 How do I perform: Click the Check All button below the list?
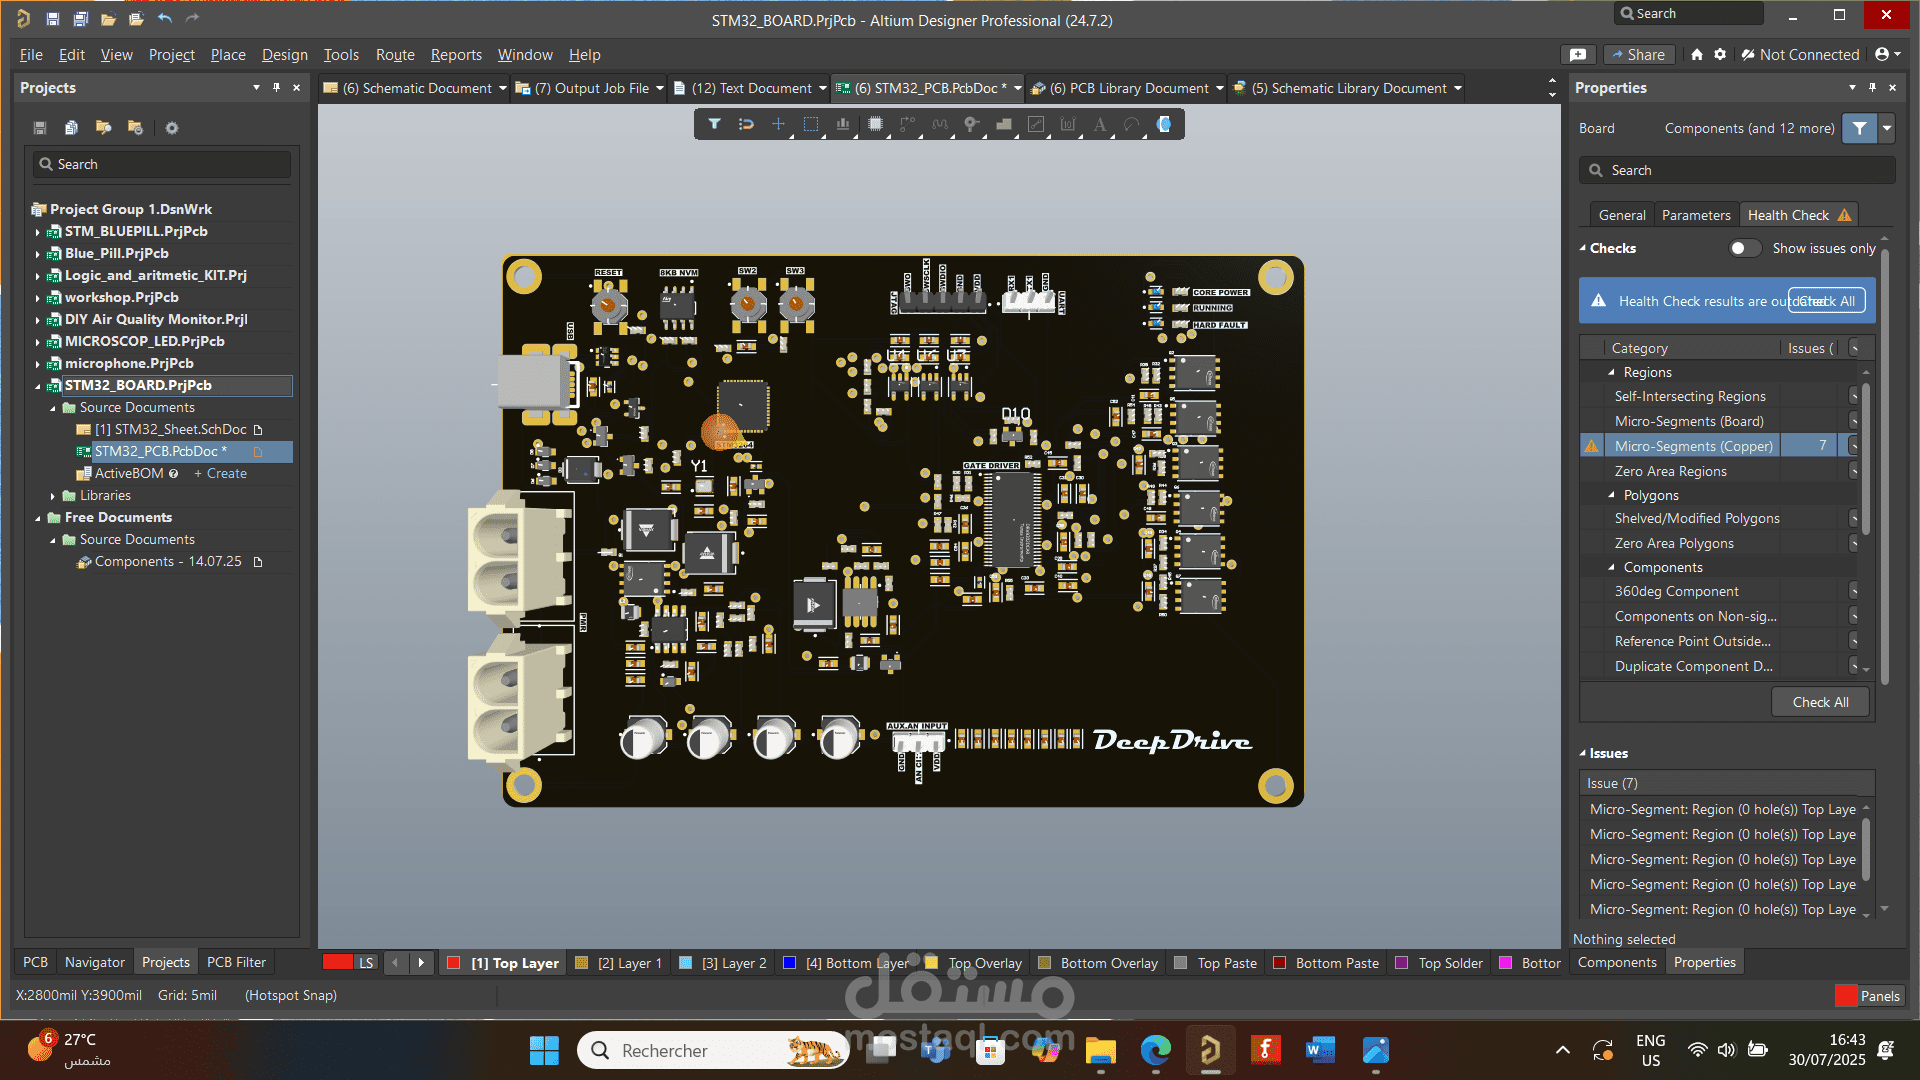click(1820, 702)
